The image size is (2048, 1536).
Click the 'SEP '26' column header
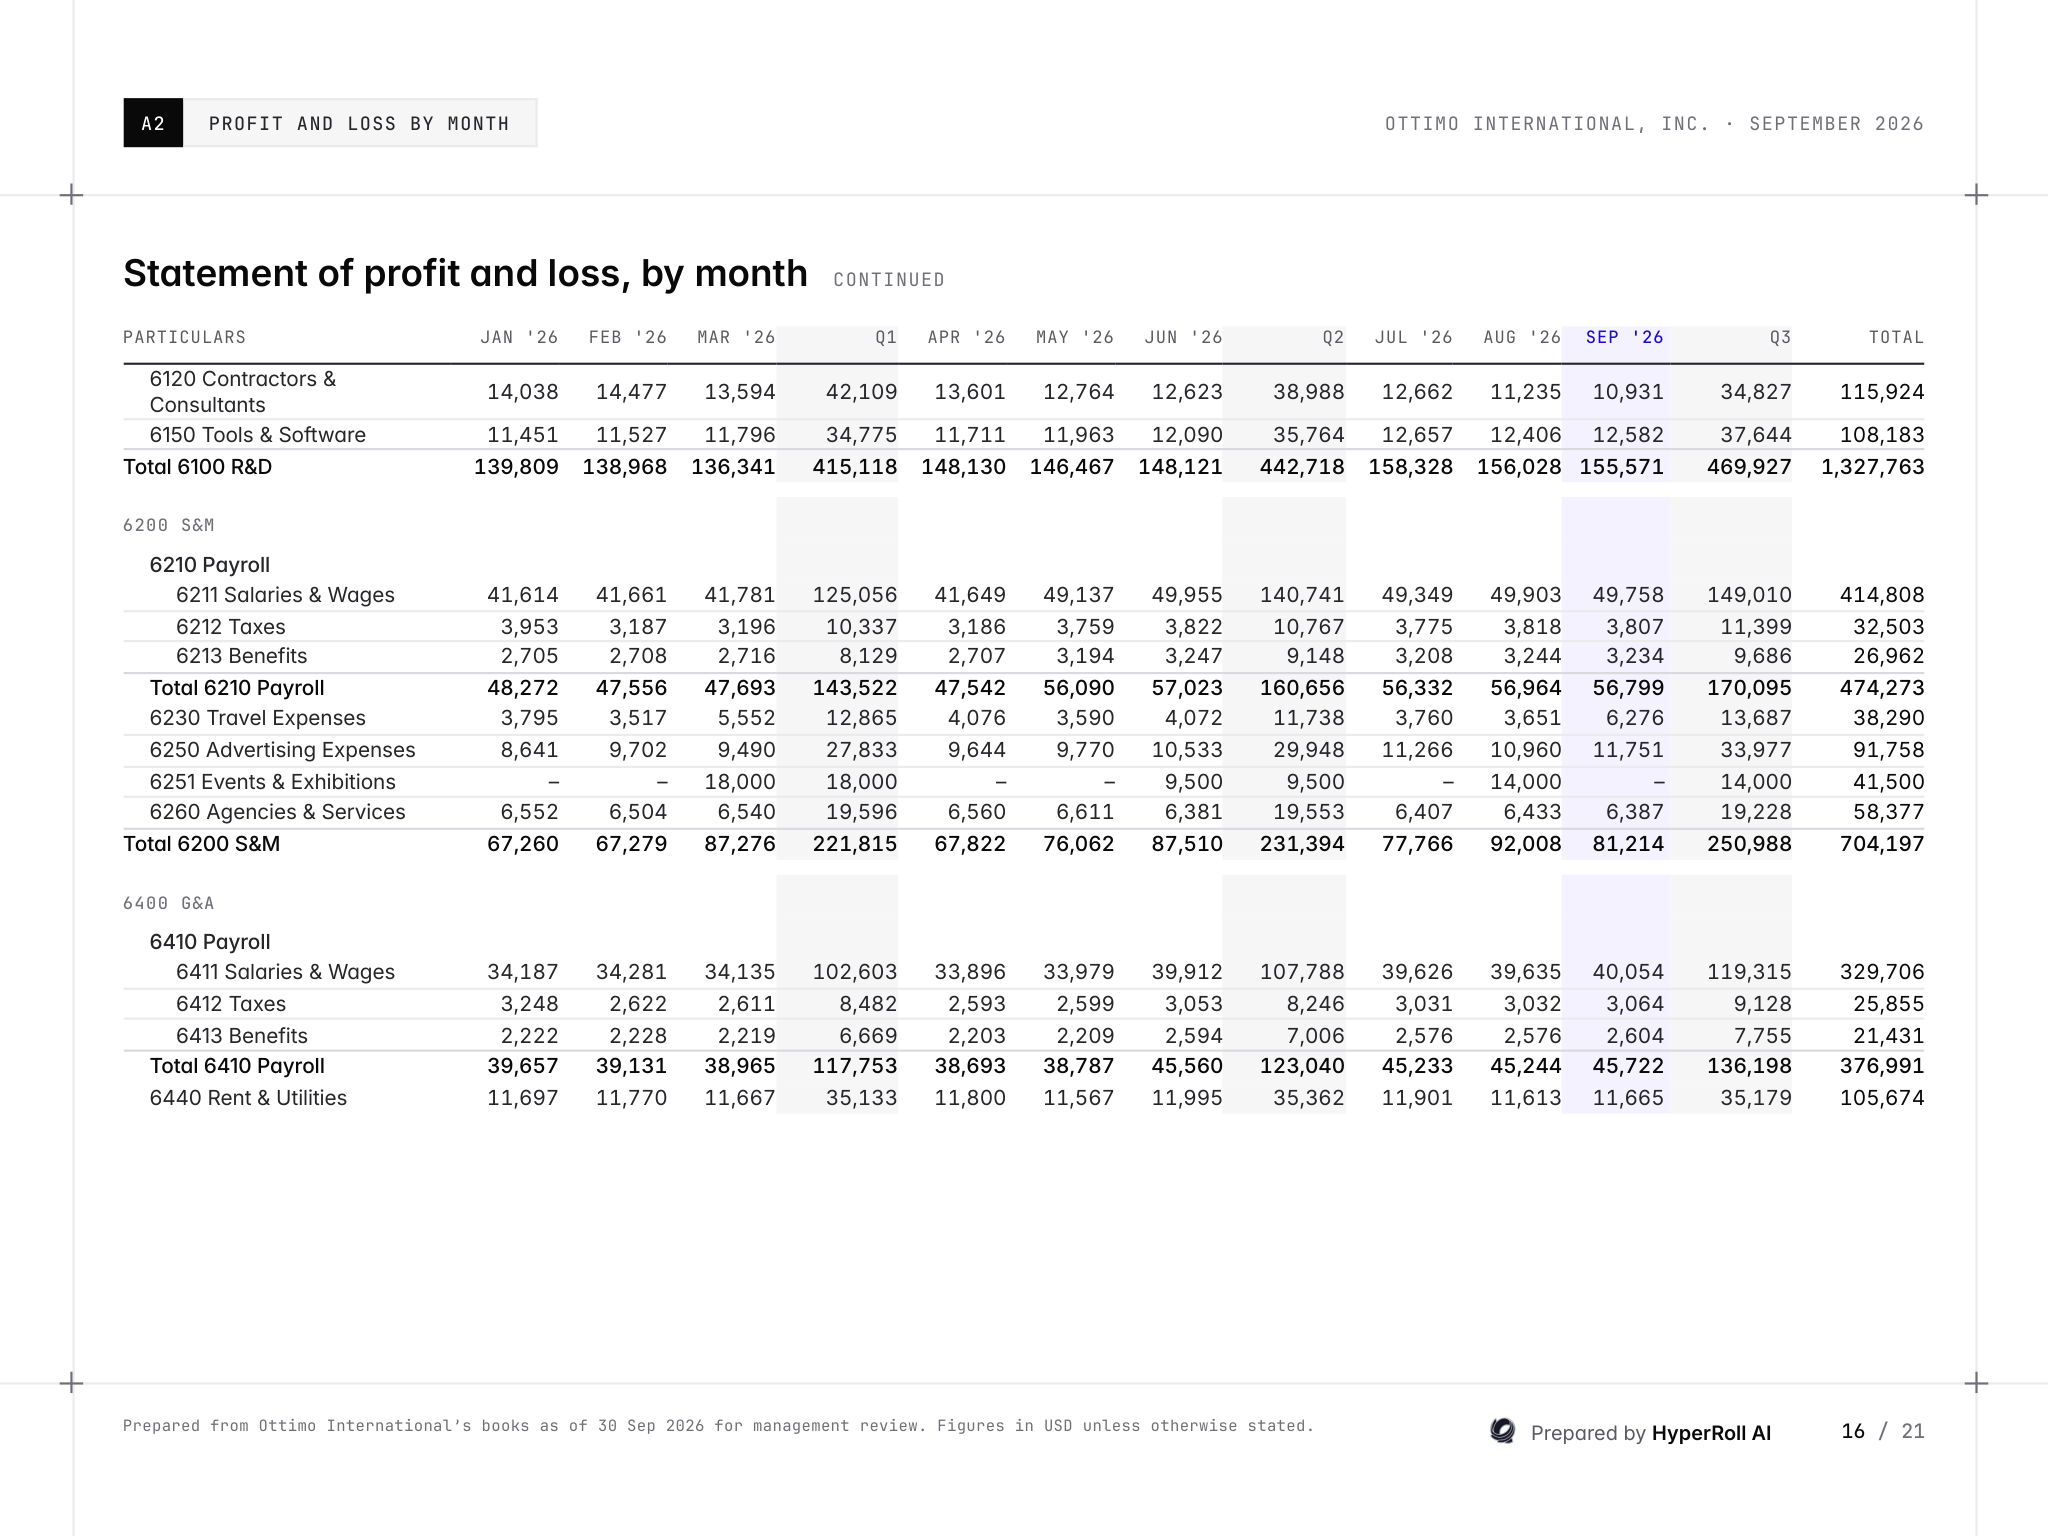coord(1624,337)
